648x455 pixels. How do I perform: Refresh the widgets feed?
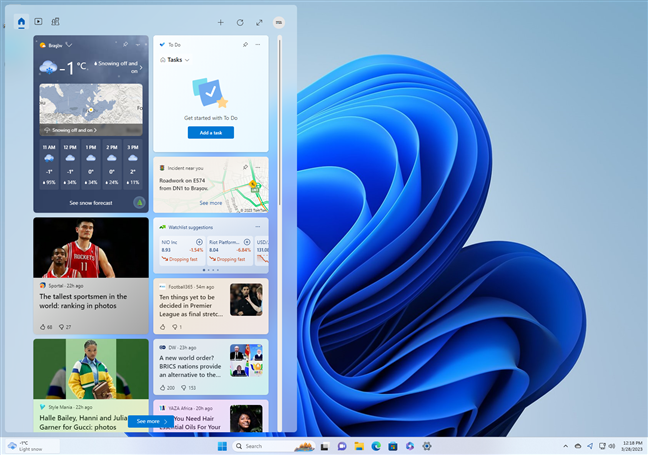(x=240, y=22)
